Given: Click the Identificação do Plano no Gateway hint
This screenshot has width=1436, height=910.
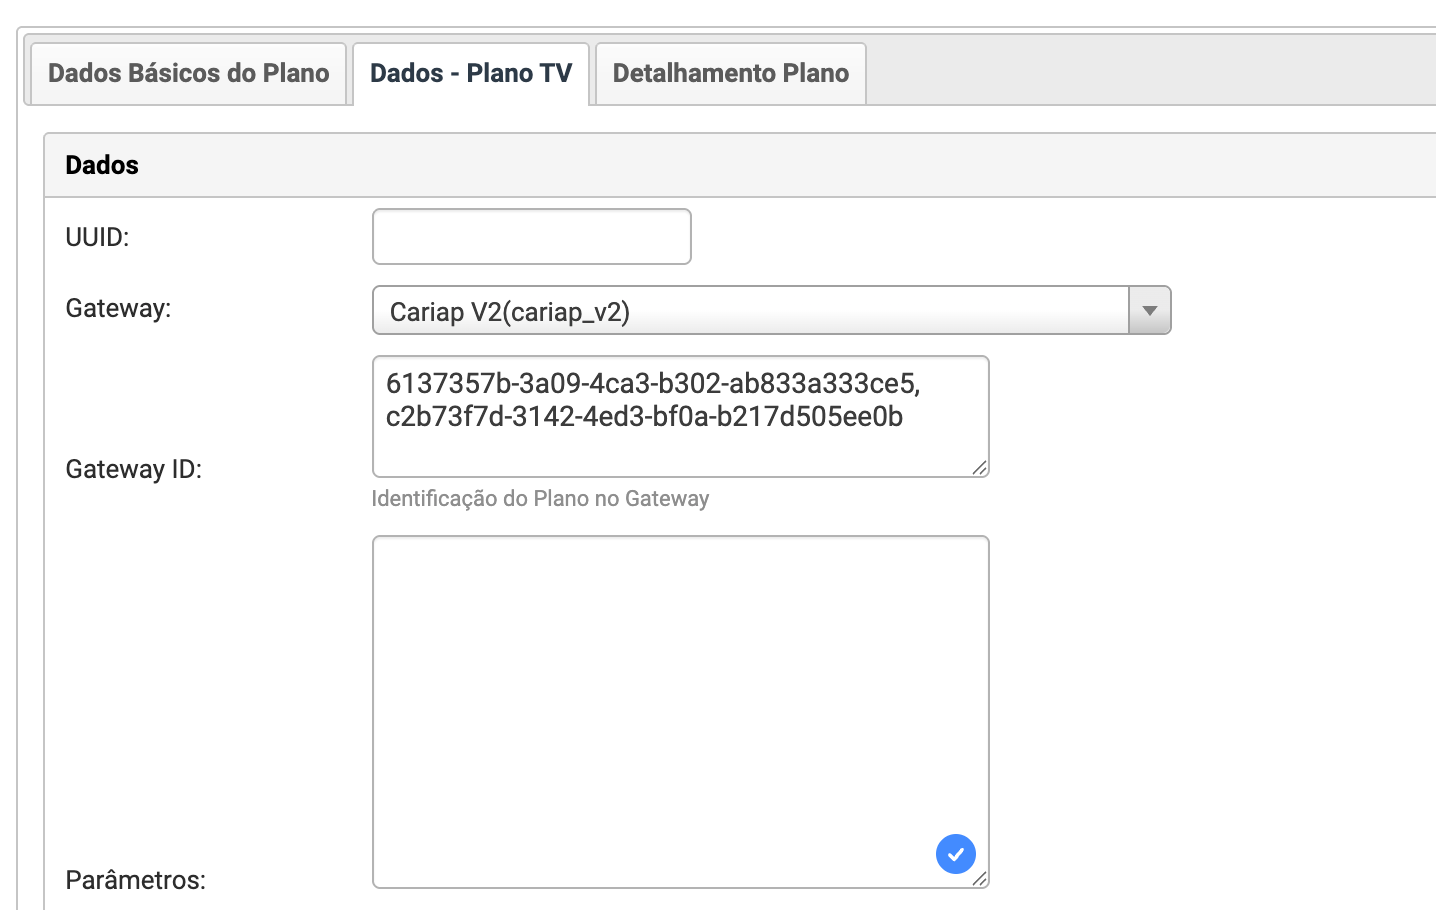Looking at the screenshot, I should pyautogui.click(x=540, y=498).
